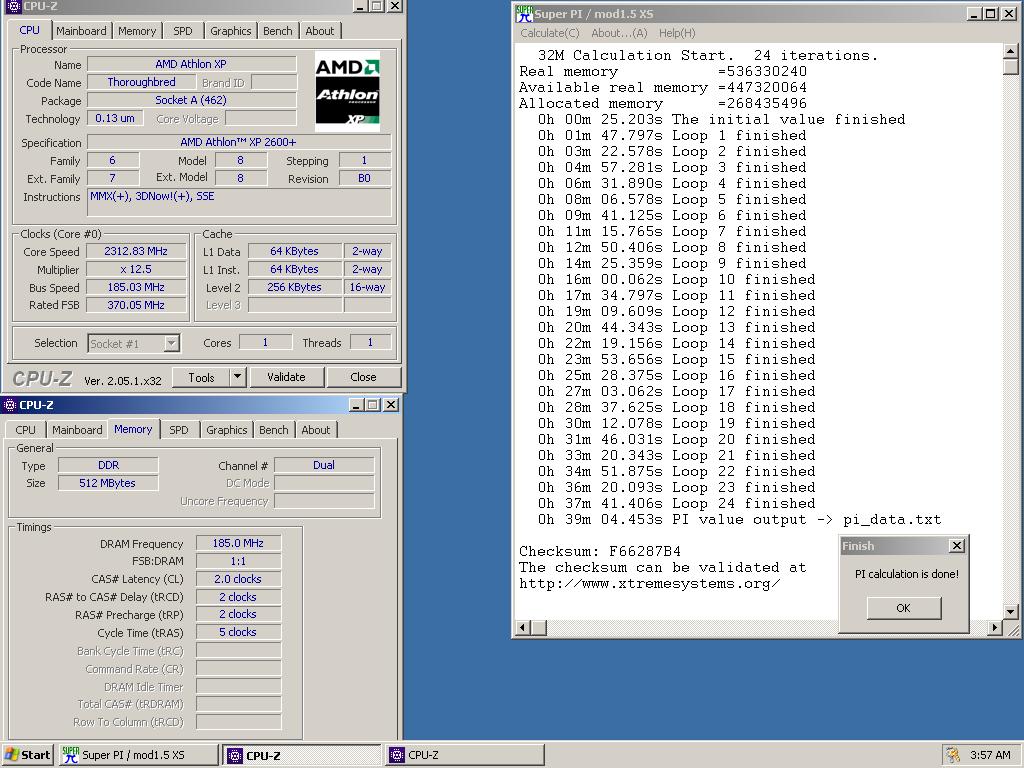Click the Specification field AMD Athlon XP 2600+
This screenshot has width=1024, height=768.
tap(238, 142)
